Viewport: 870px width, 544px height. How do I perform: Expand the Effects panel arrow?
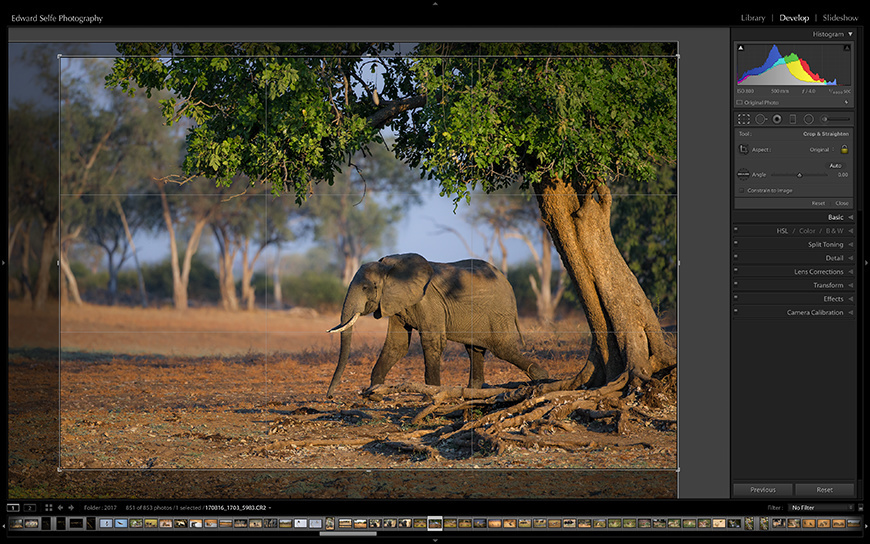pyautogui.click(x=850, y=299)
